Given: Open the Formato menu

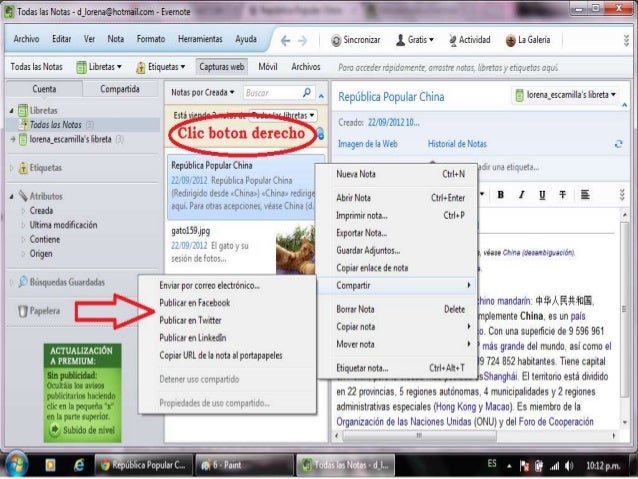Looking at the screenshot, I should coord(151,39).
